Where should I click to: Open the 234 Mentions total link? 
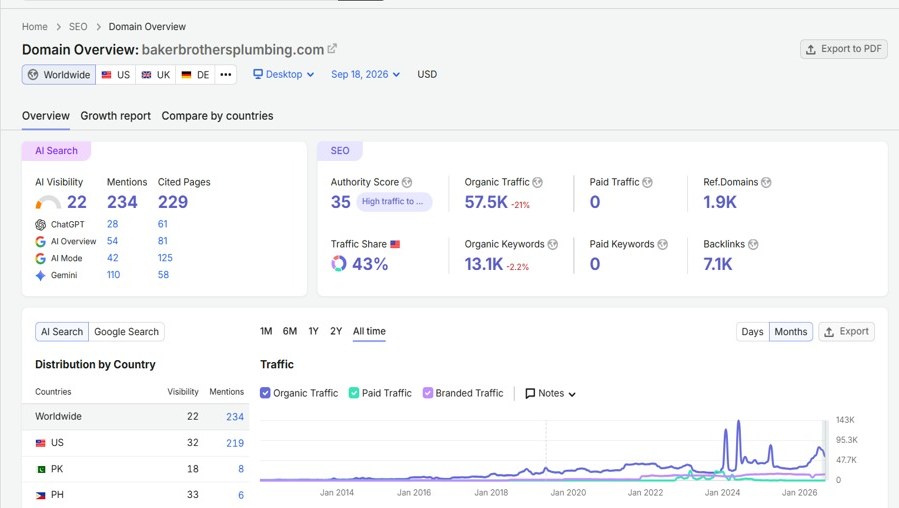(x=122, y=202)
